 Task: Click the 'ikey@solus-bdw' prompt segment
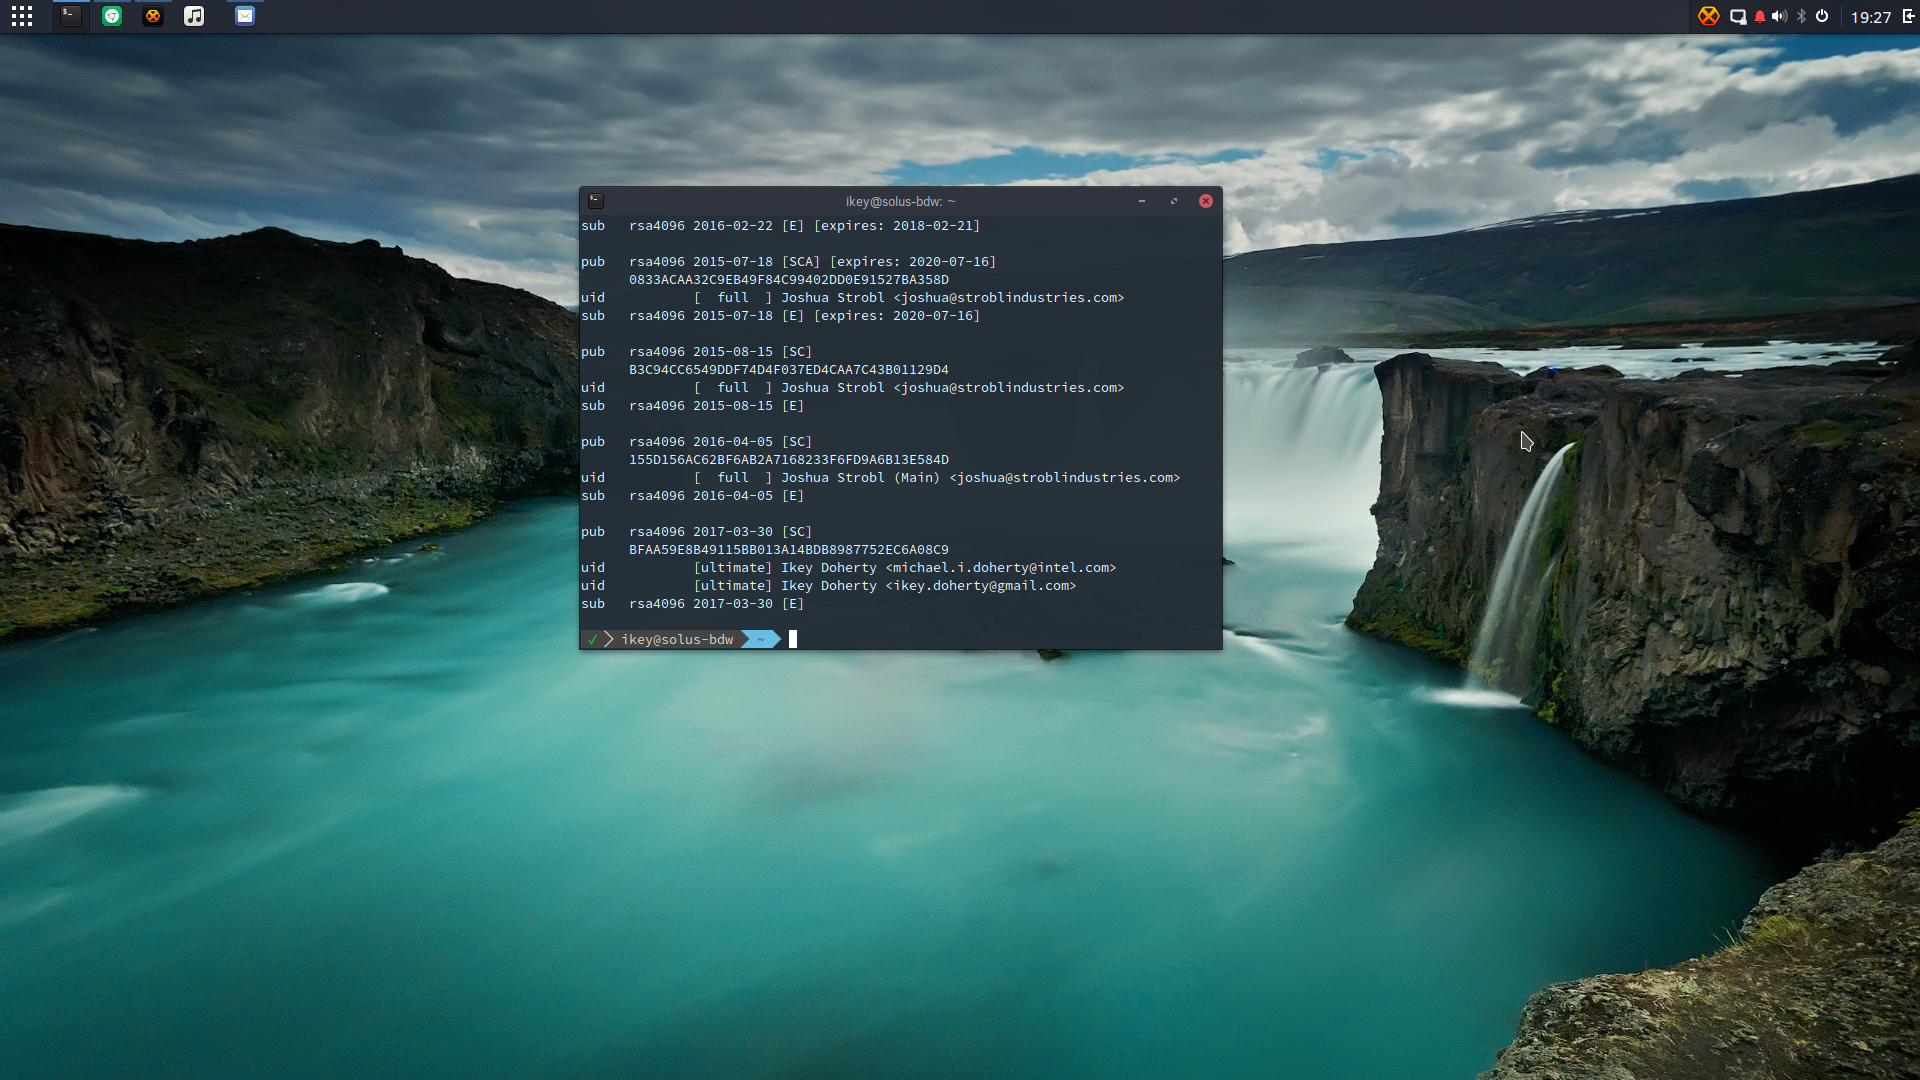[x=677, y=639]
